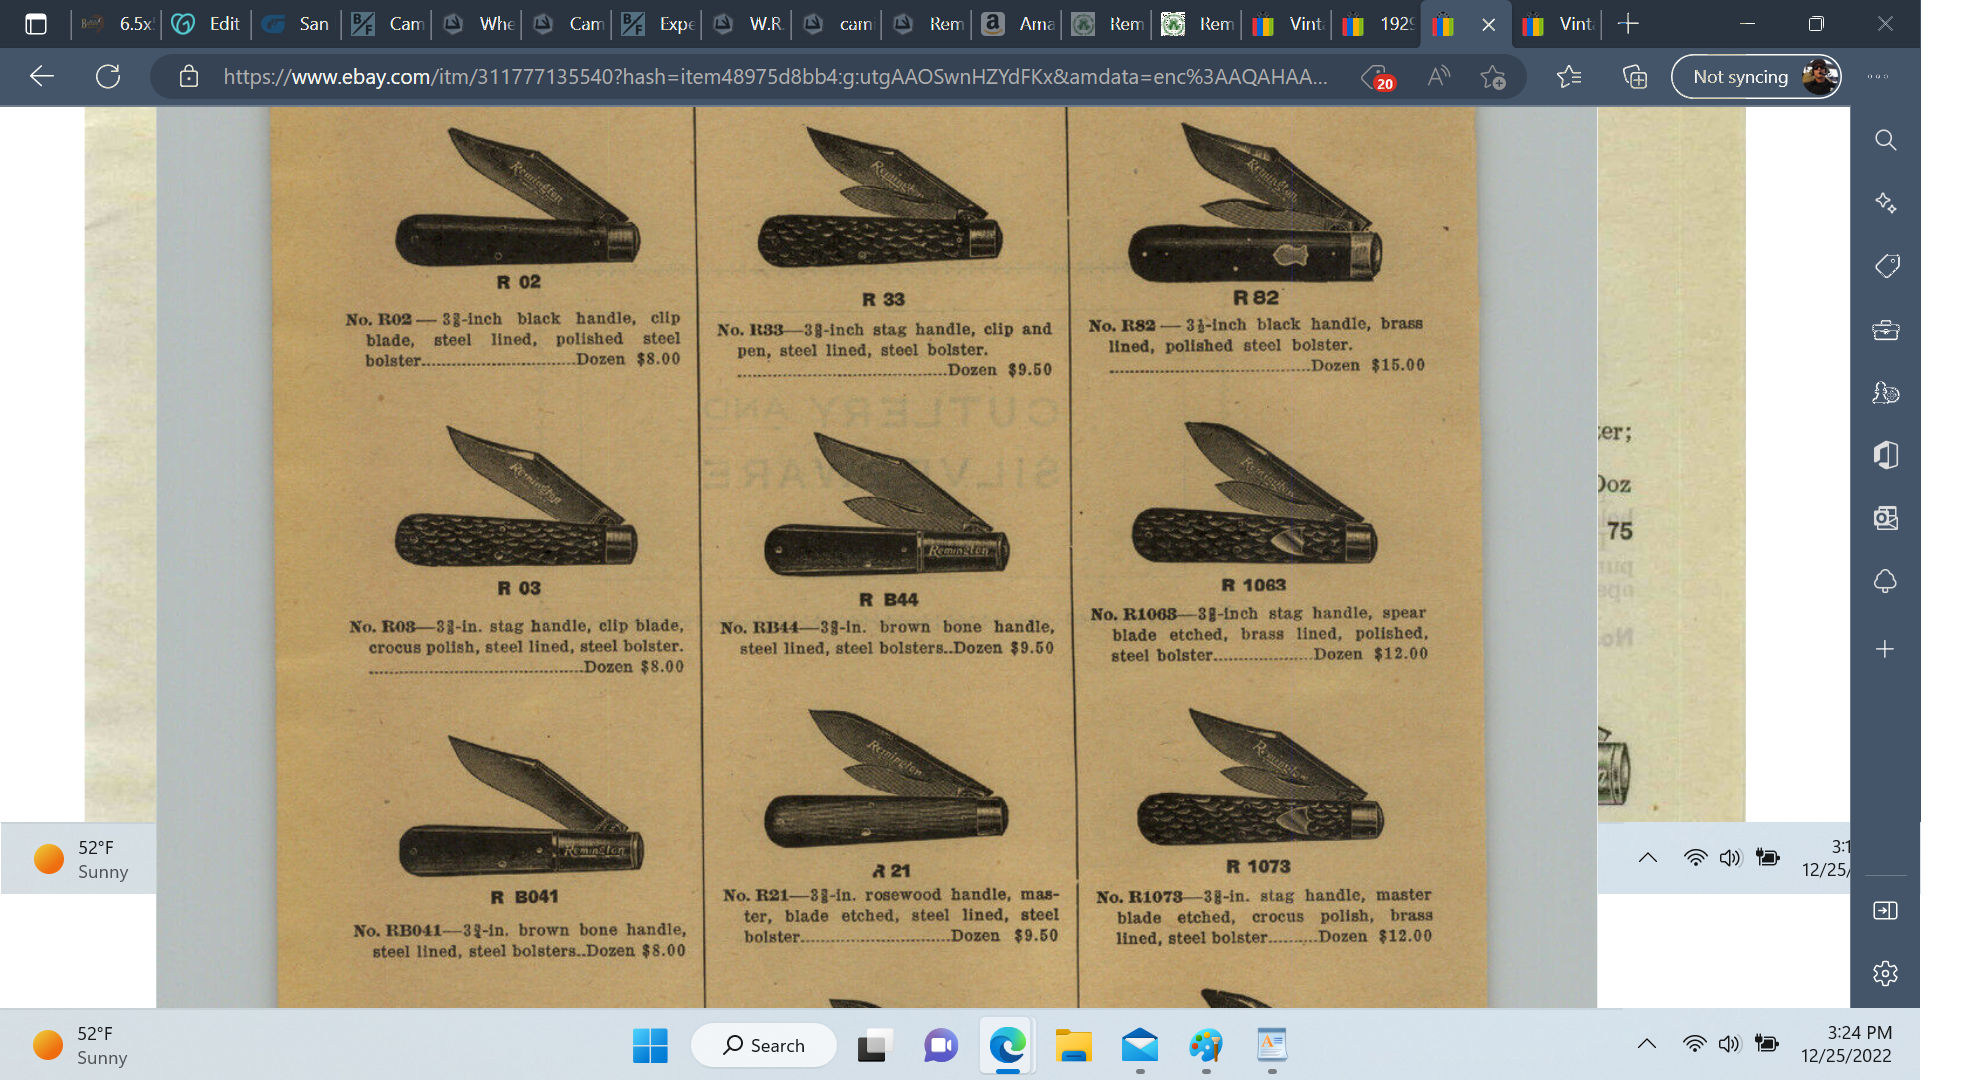Image resolution: width=1974 pixels, height=1080 pixels.
Task: Switch to the Ama tab
Action: [1017, 24]
